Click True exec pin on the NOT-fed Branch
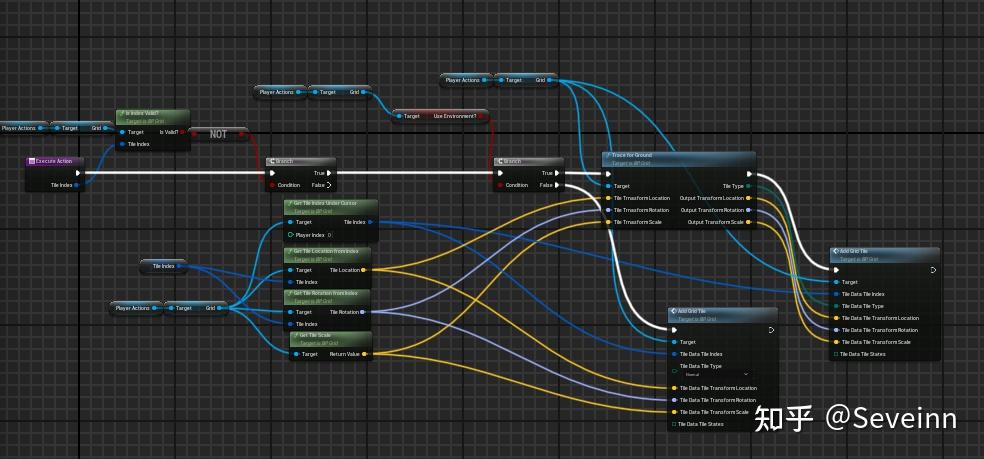This screenshot has width=984, height=459. 329,173
